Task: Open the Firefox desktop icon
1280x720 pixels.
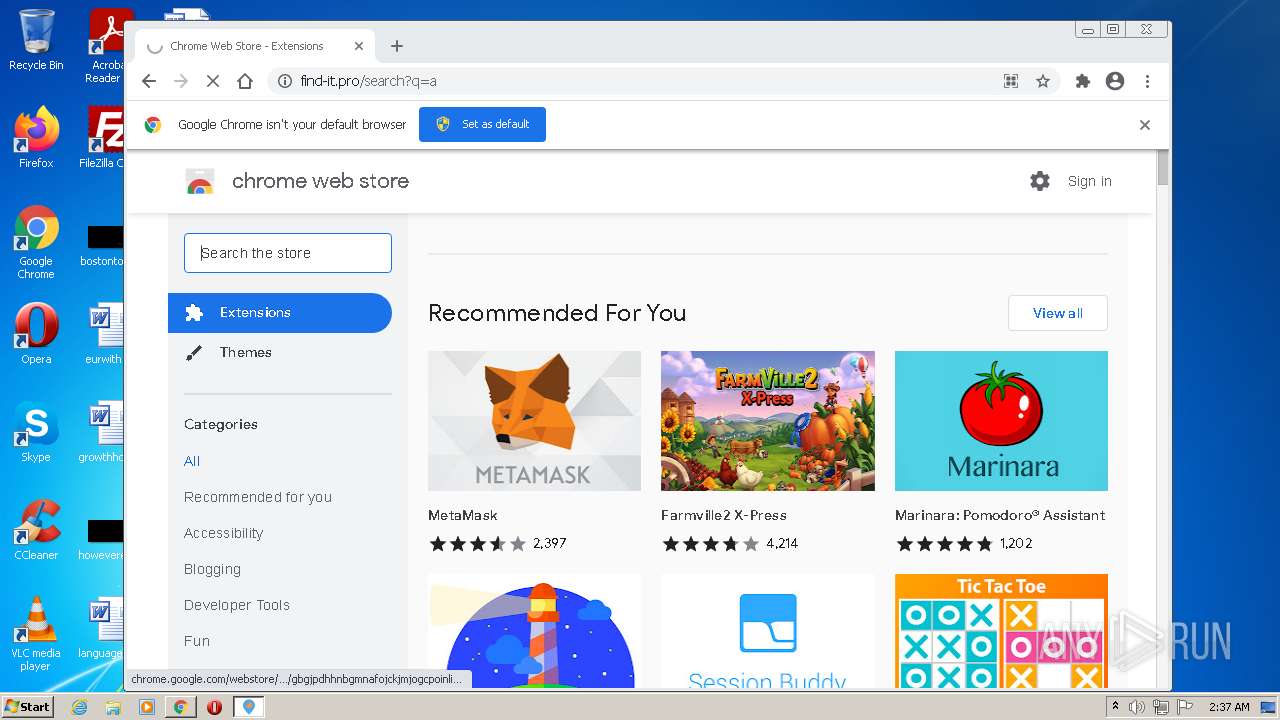Action: pos(36,137)
